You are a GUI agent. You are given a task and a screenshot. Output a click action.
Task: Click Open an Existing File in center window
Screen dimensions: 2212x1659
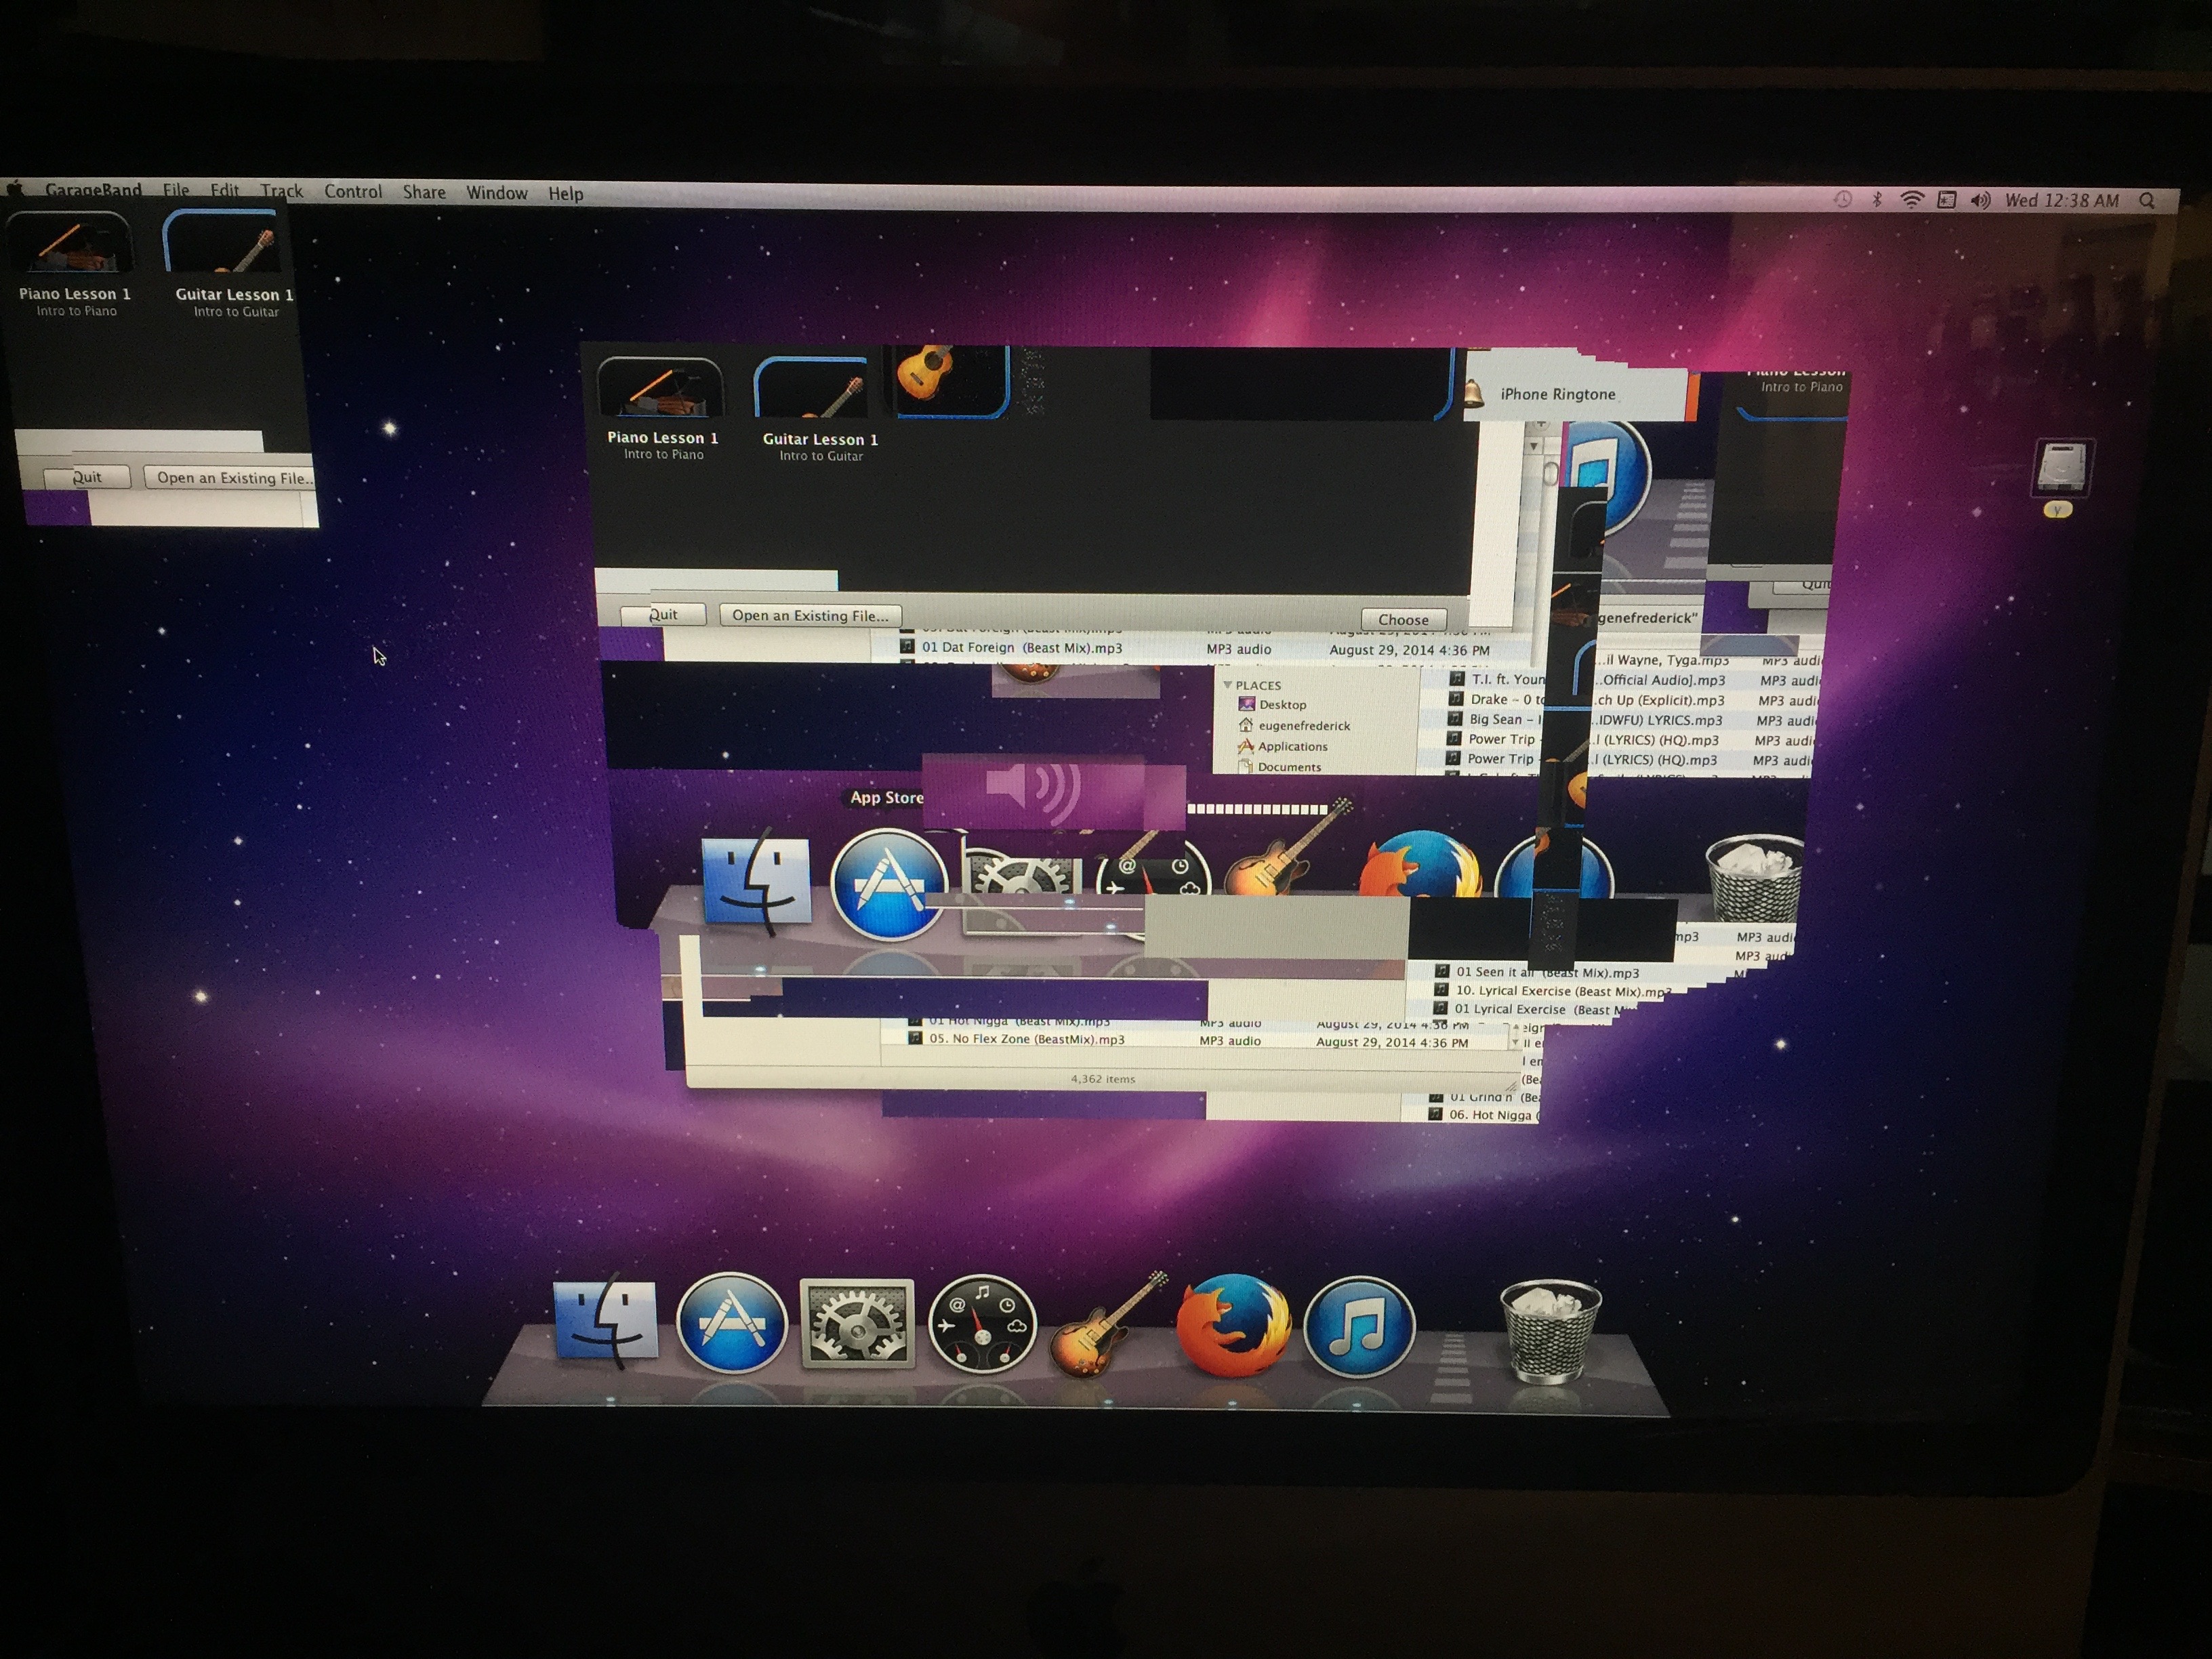point(810,615)
